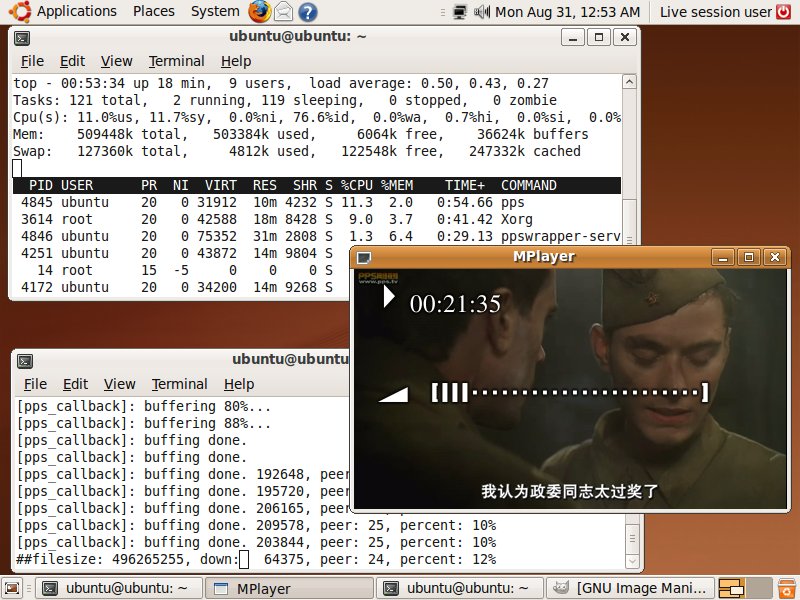Click the '##filesize: 496265255' line
The image size is (800, 600).
pos(256,559)
